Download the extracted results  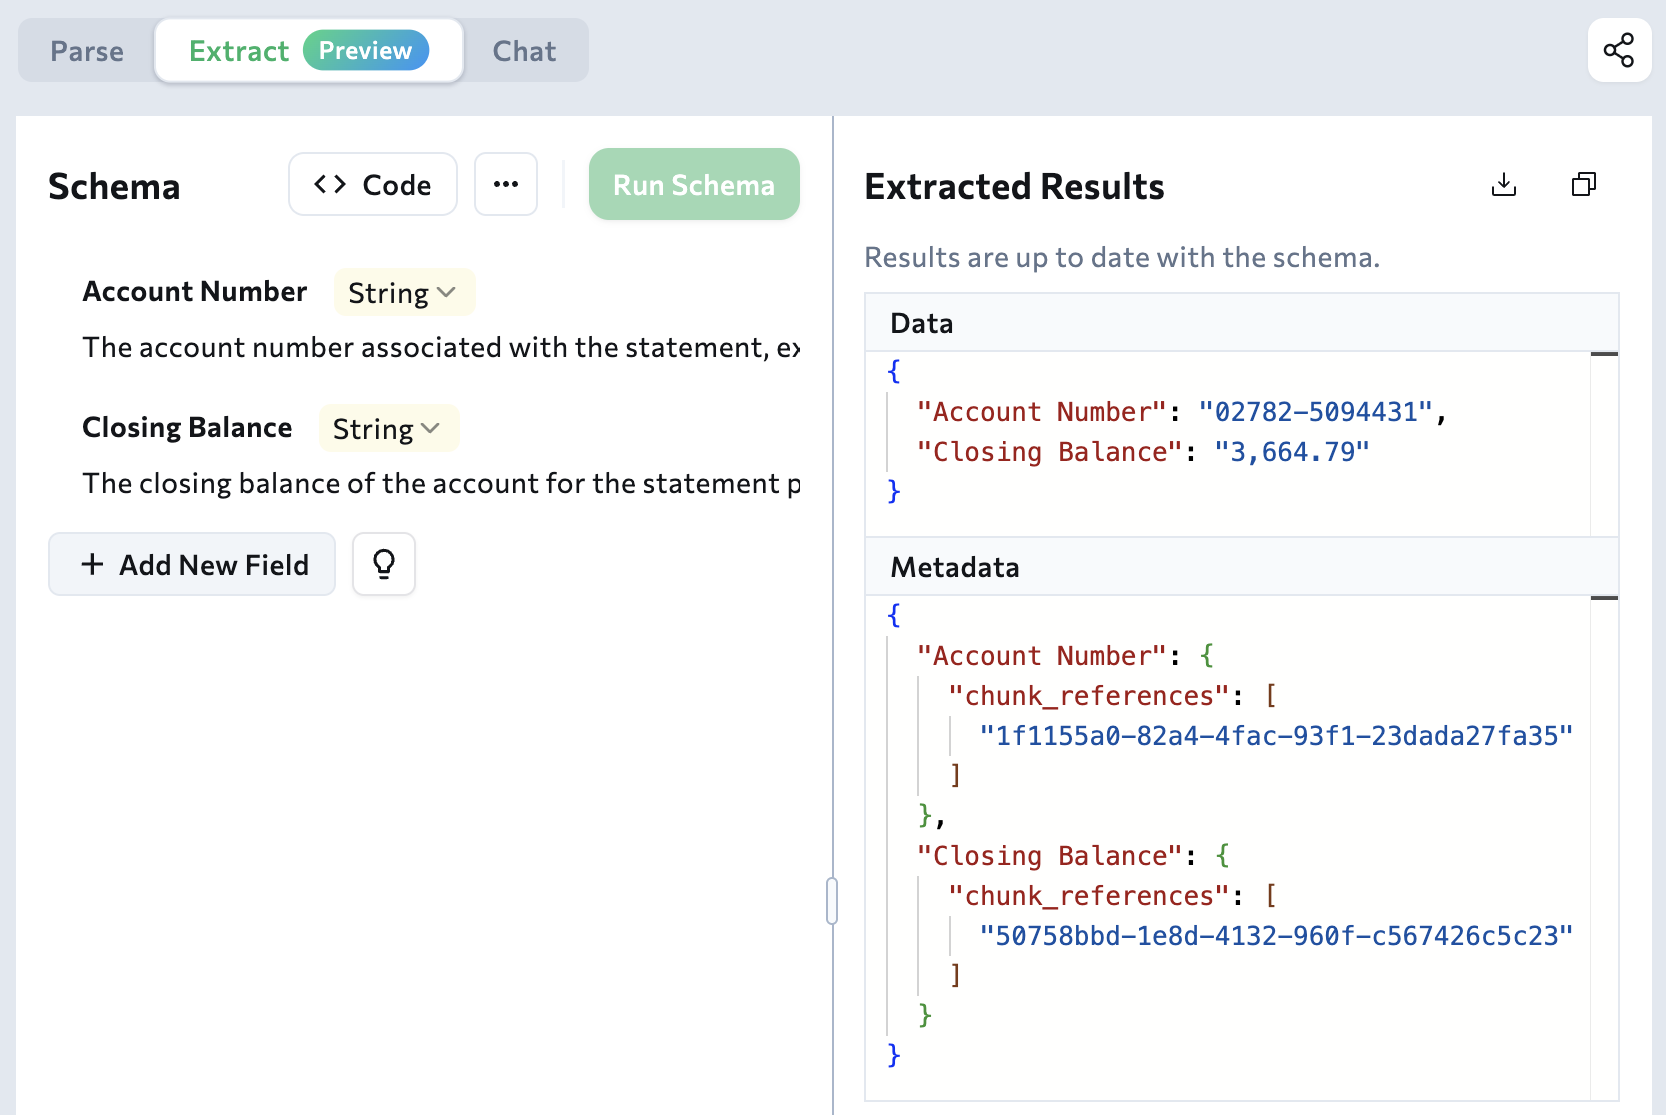click(1504, 185)
